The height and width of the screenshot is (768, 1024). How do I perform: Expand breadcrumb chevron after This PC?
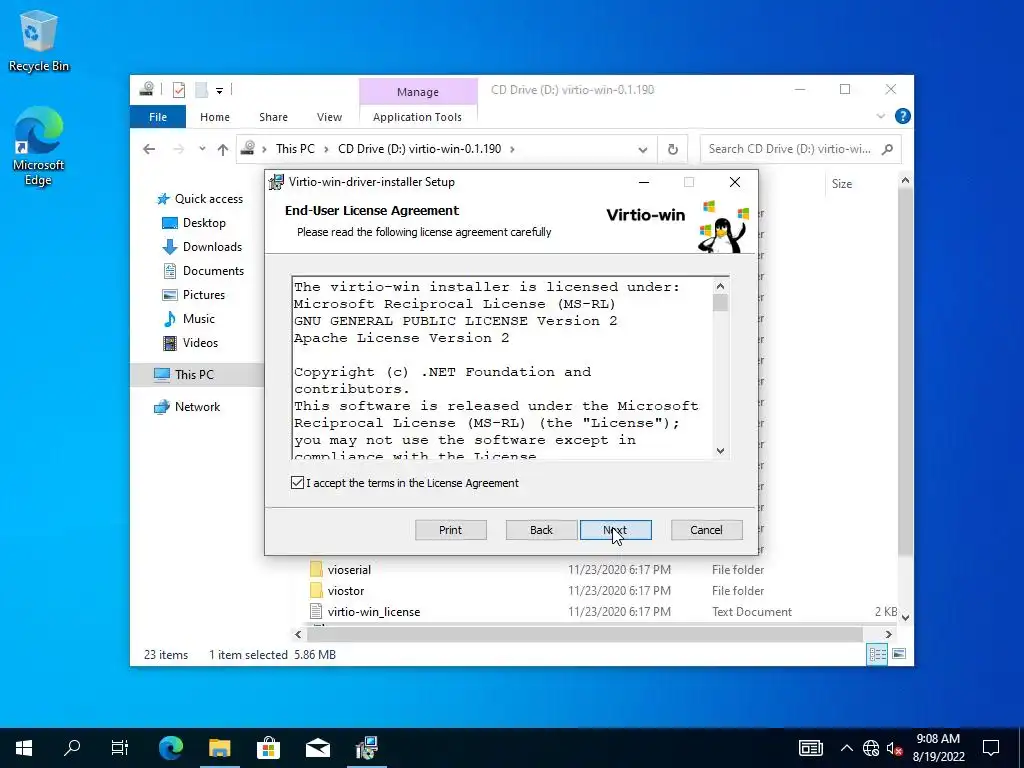[327, 149]
